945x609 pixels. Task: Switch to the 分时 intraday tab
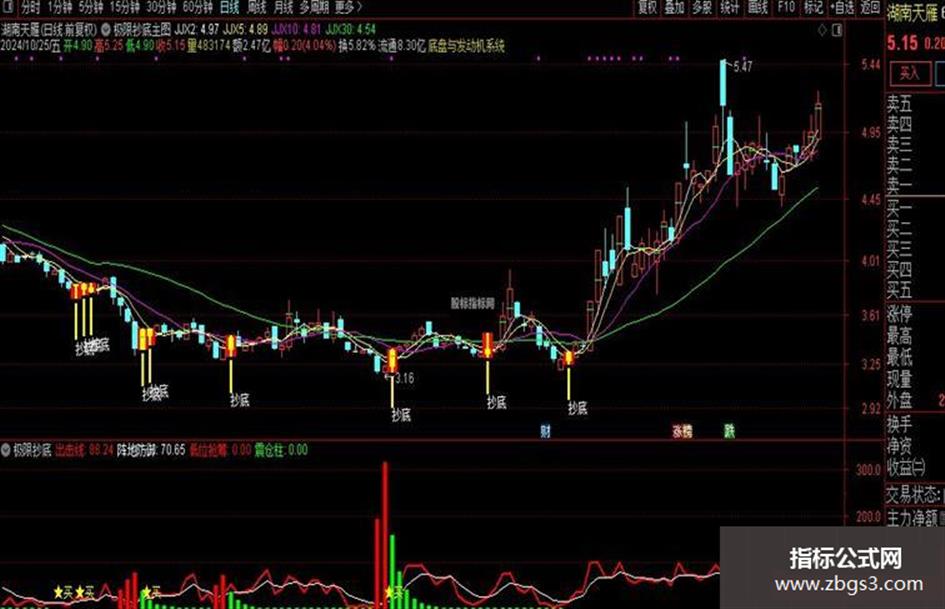pyautogui.click(x=30, y=7)
